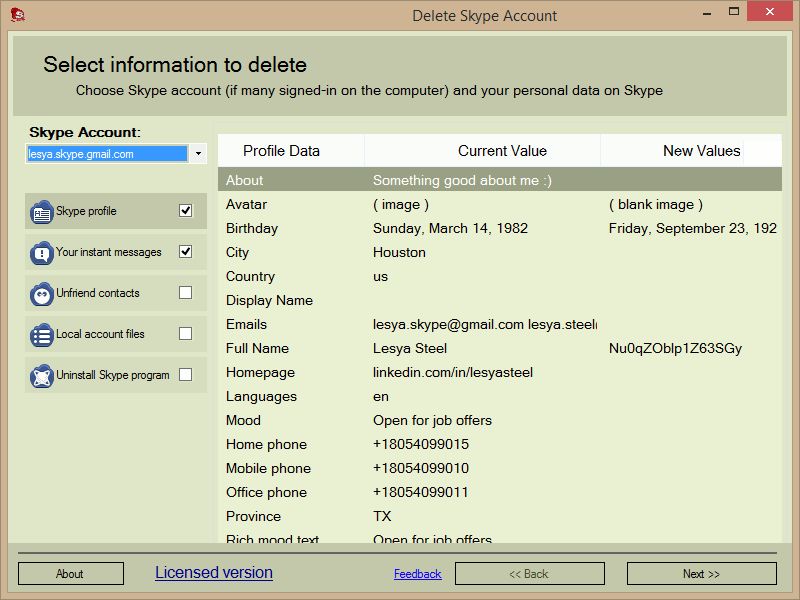Select the Languages row label
The image size is (800, 600).
point(261,396)
